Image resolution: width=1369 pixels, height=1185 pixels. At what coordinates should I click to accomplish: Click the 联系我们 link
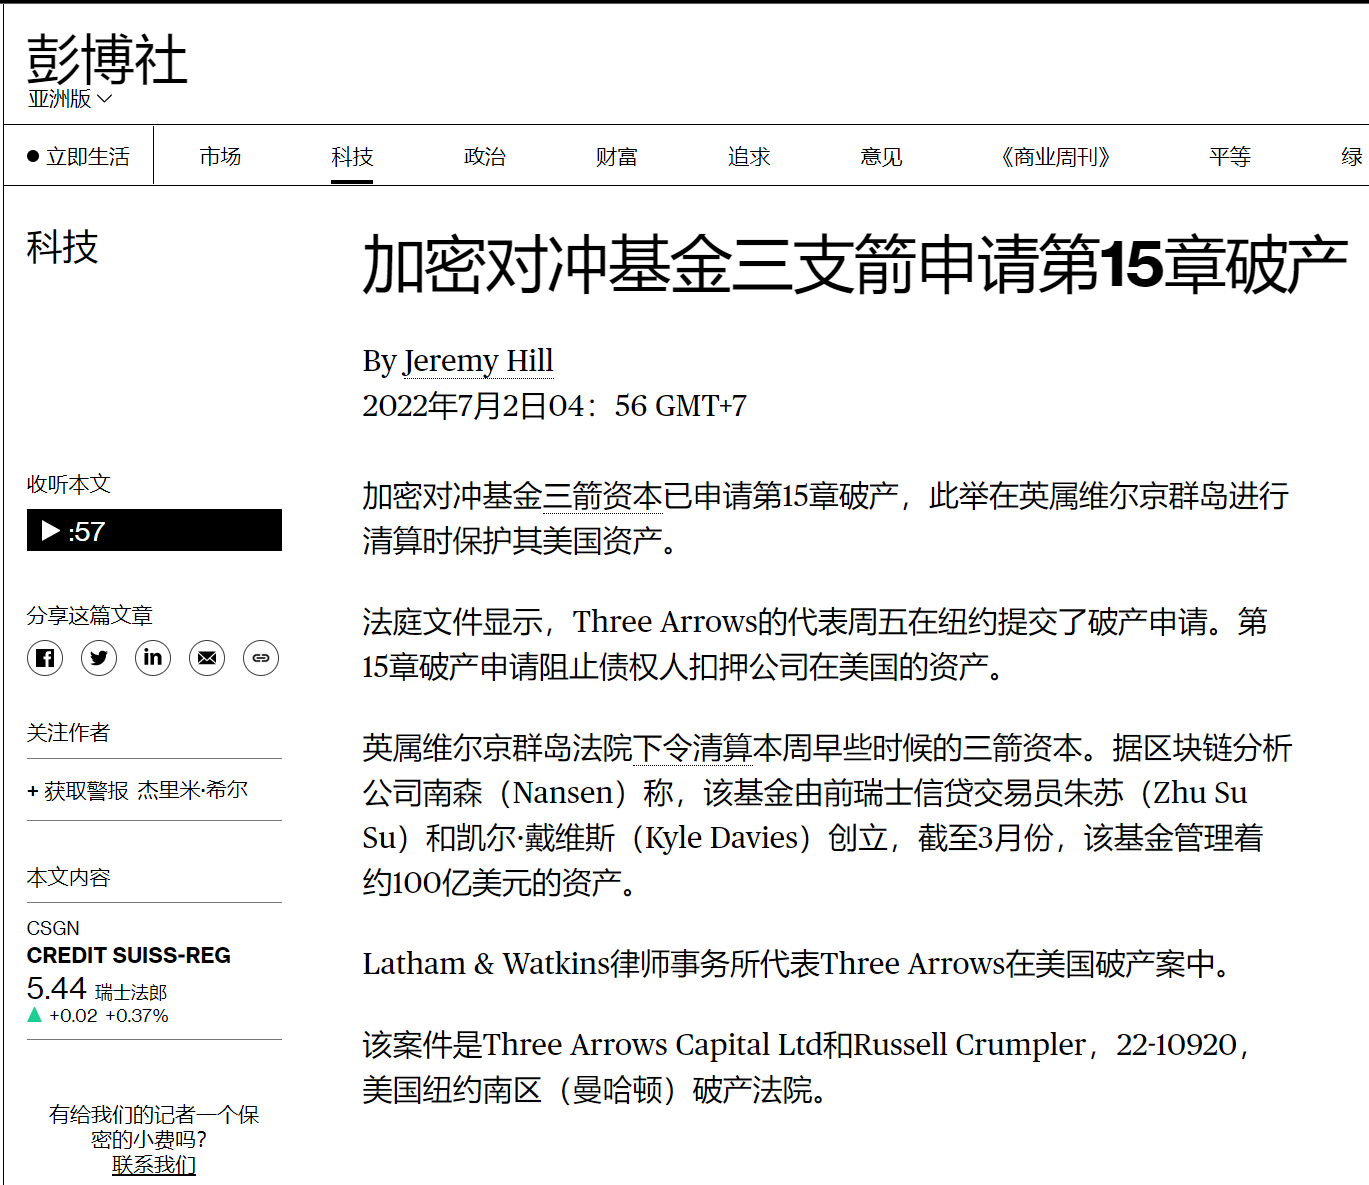[x=154, y=1165]
